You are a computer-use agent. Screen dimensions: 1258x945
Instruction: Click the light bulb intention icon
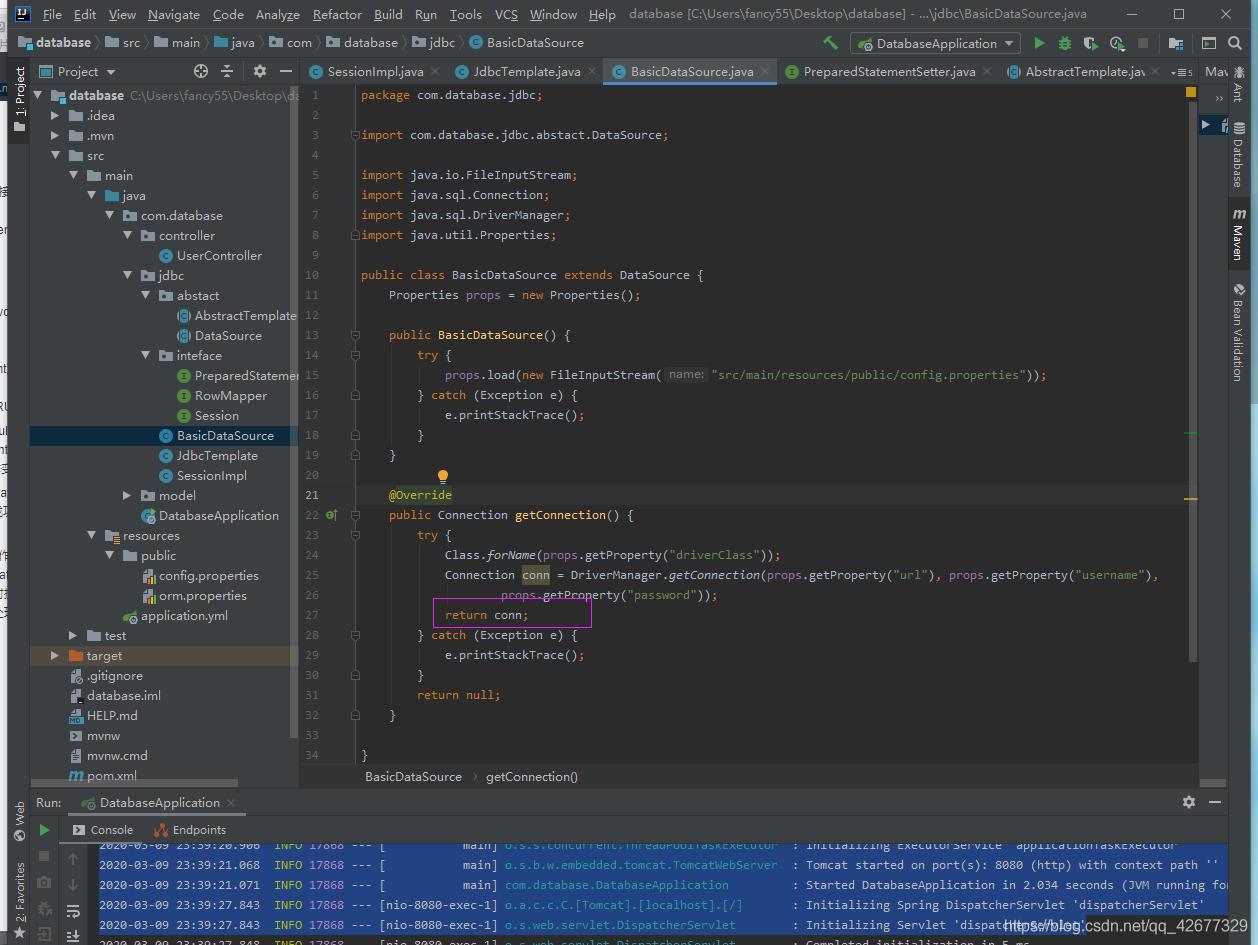pyautogui.click(x=443, y=477)
